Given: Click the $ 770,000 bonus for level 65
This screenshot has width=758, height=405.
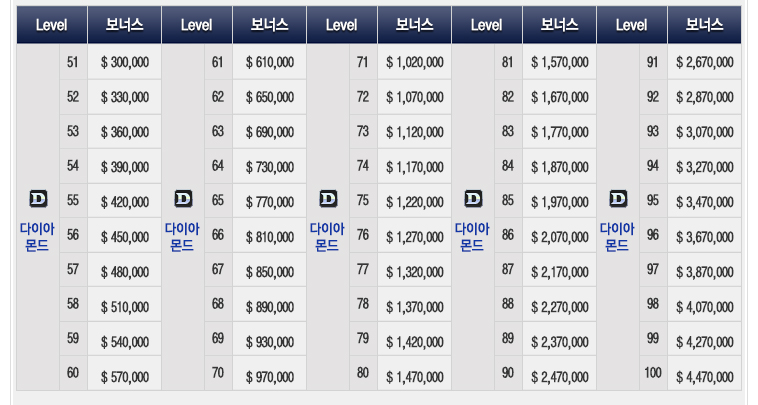Looking at the screenshot, I should [269, 201].
